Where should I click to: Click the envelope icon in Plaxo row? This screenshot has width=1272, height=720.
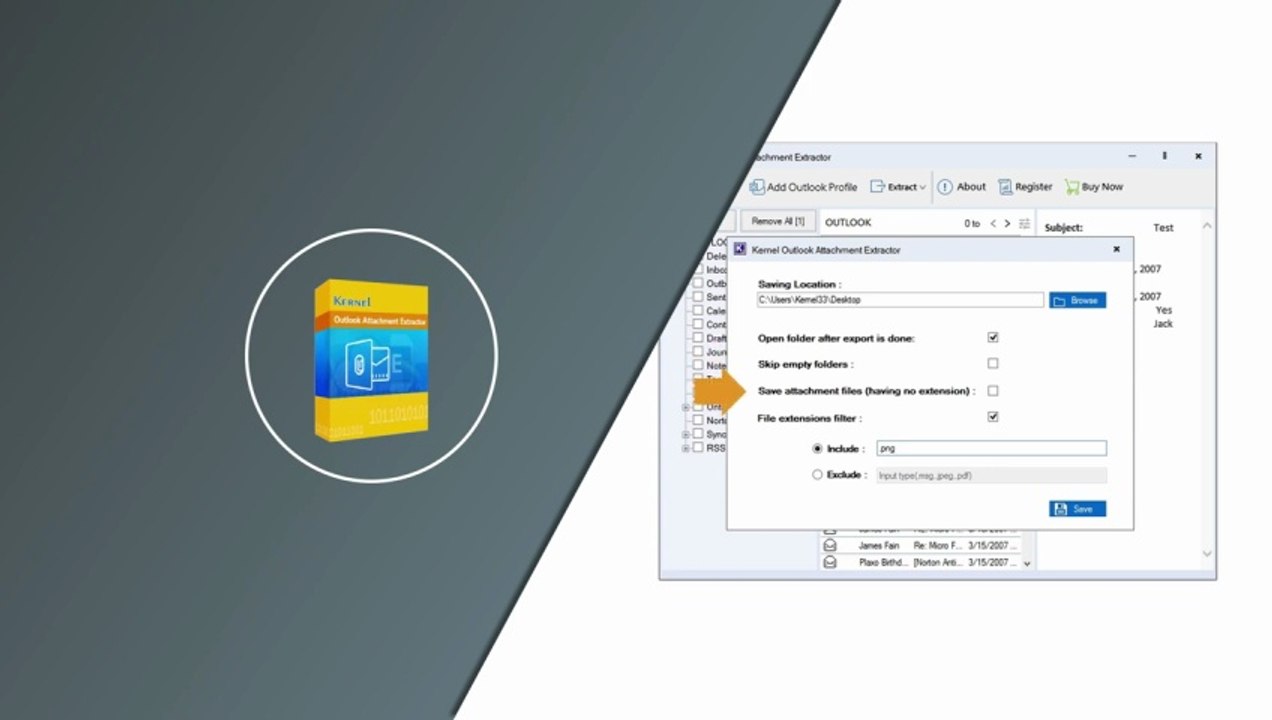pyautogui.click(x=830, y=563)
